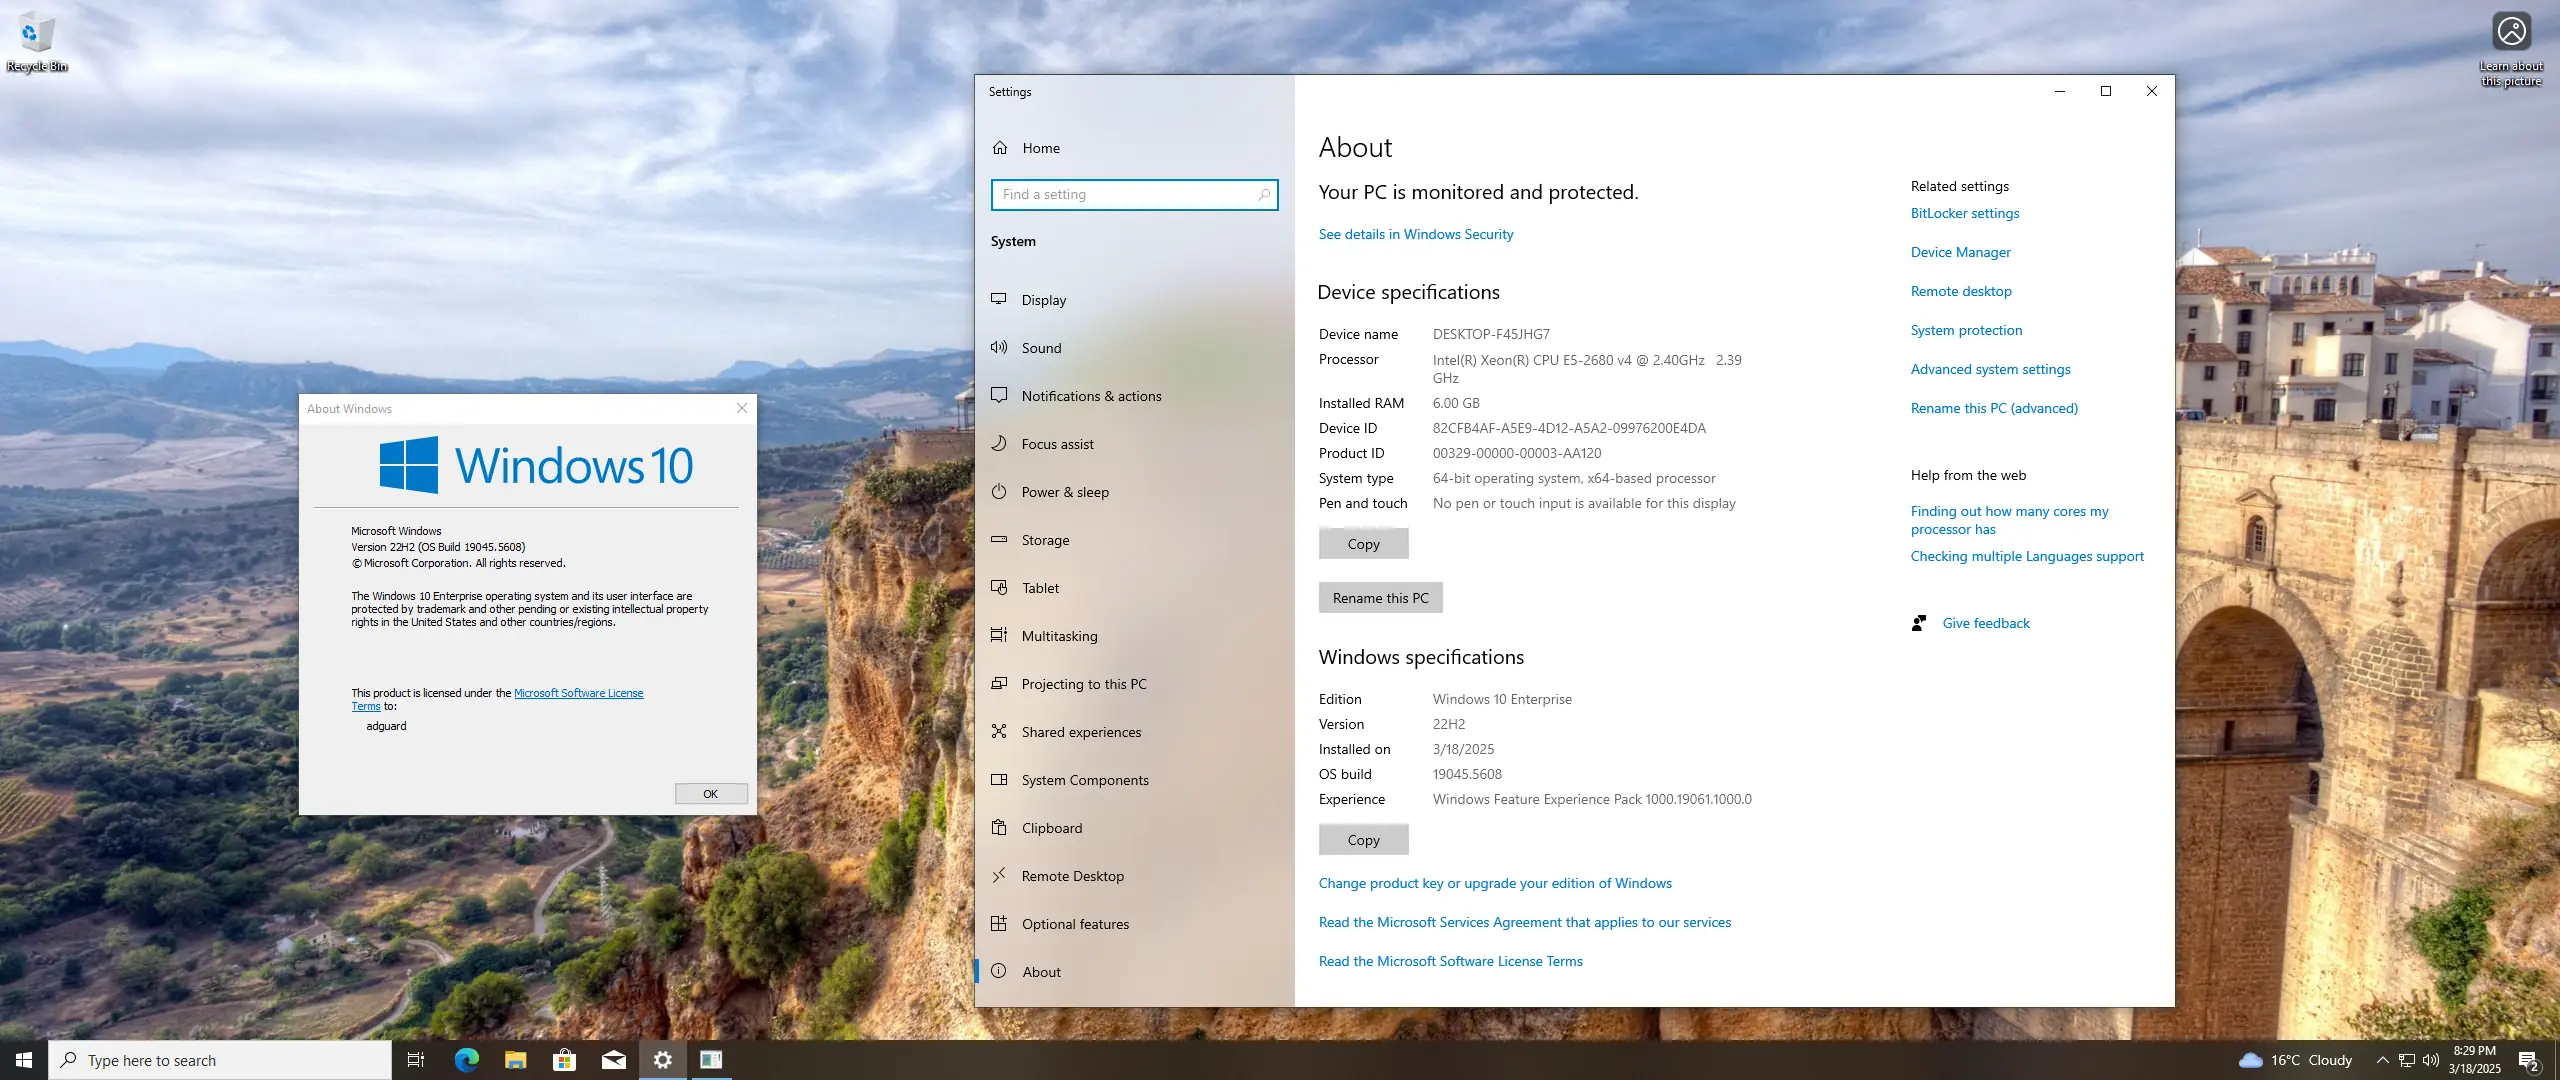
Task: Open Notifications & actions settings
Action: 1090,395
